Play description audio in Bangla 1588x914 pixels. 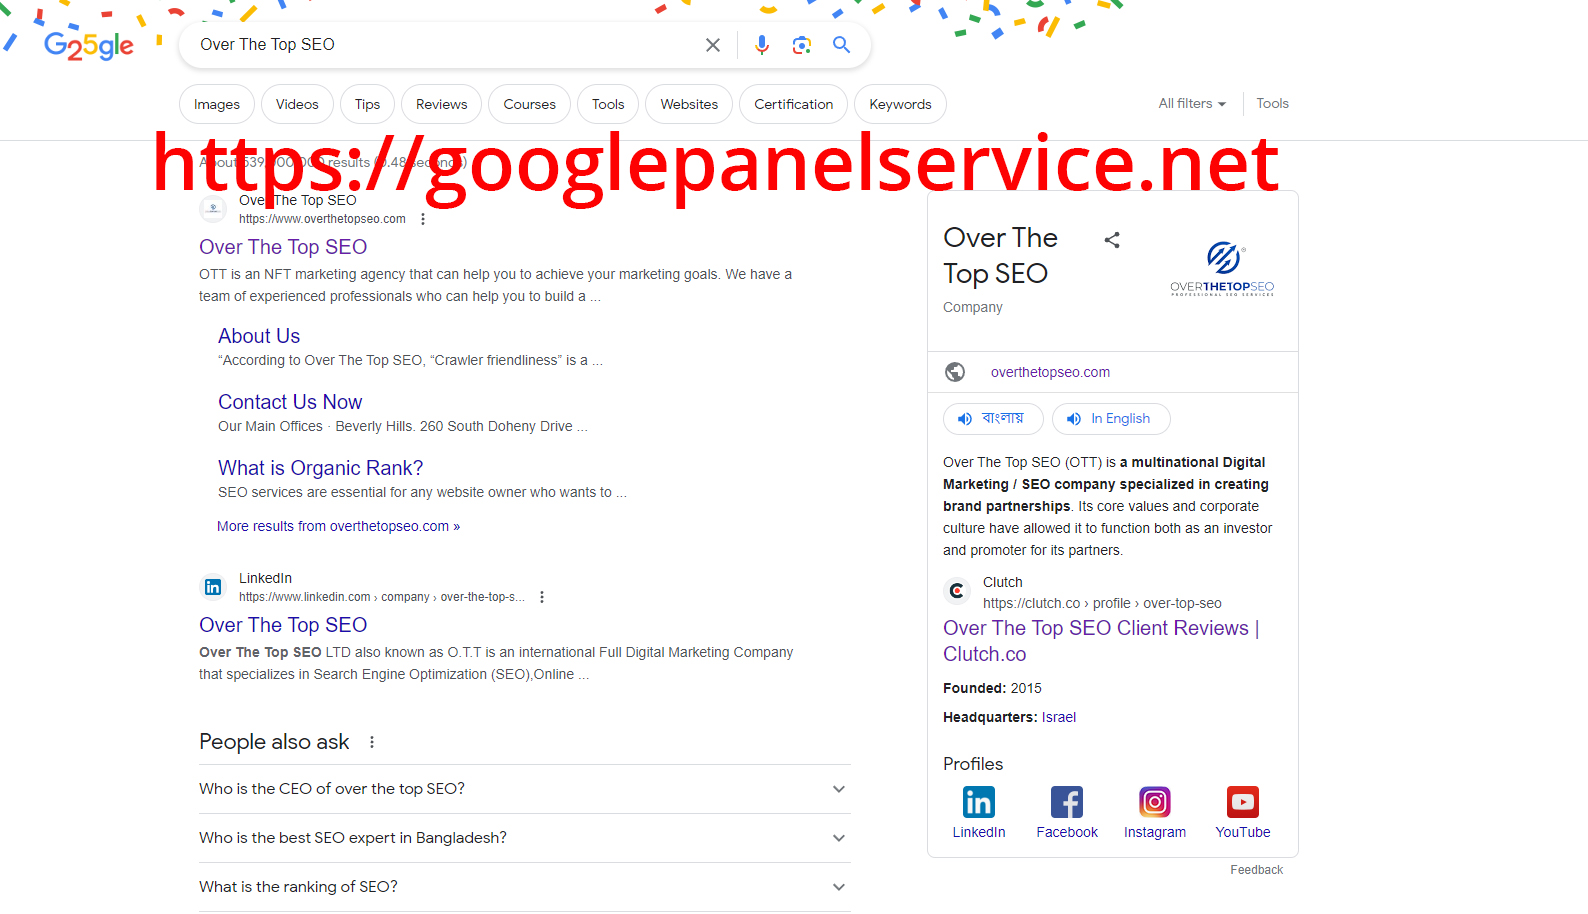click(993, 419)
